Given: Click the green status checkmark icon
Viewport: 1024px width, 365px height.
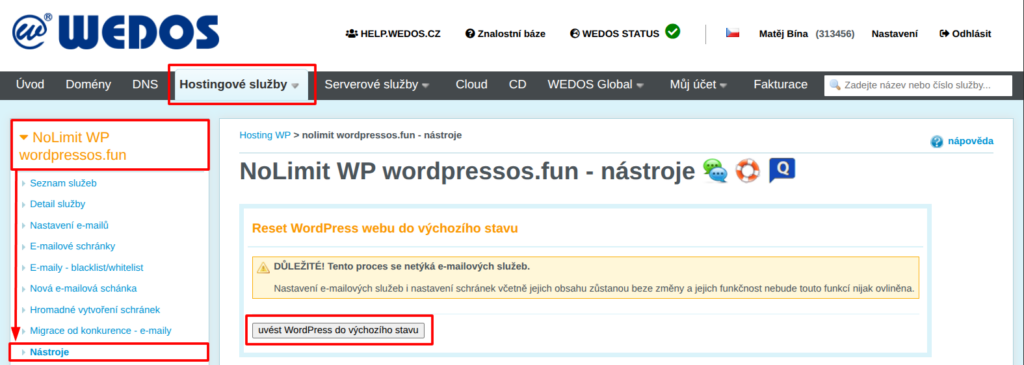Looking at the screenshot, I should (x=673, y=31).
